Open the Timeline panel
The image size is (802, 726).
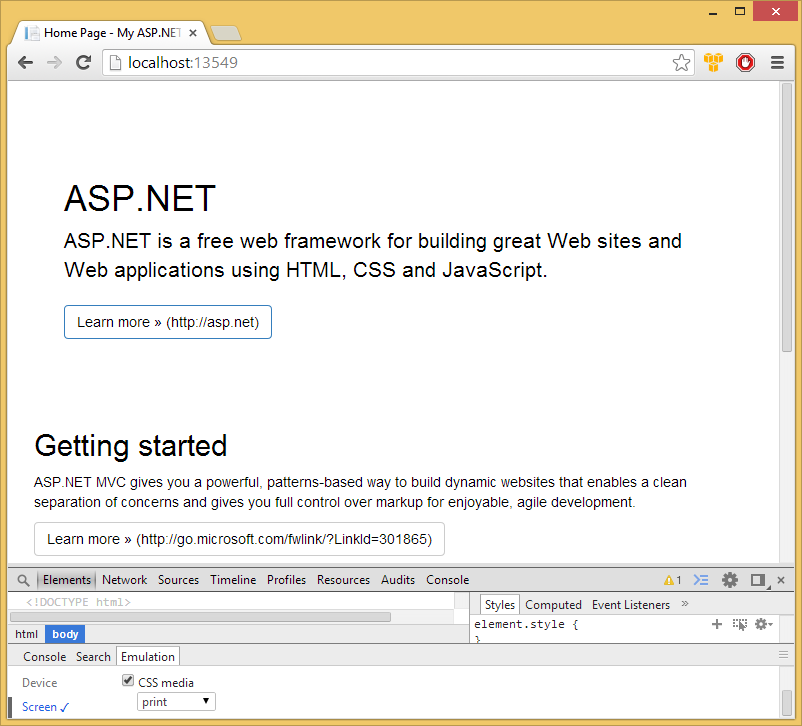(x=233, y=580)
